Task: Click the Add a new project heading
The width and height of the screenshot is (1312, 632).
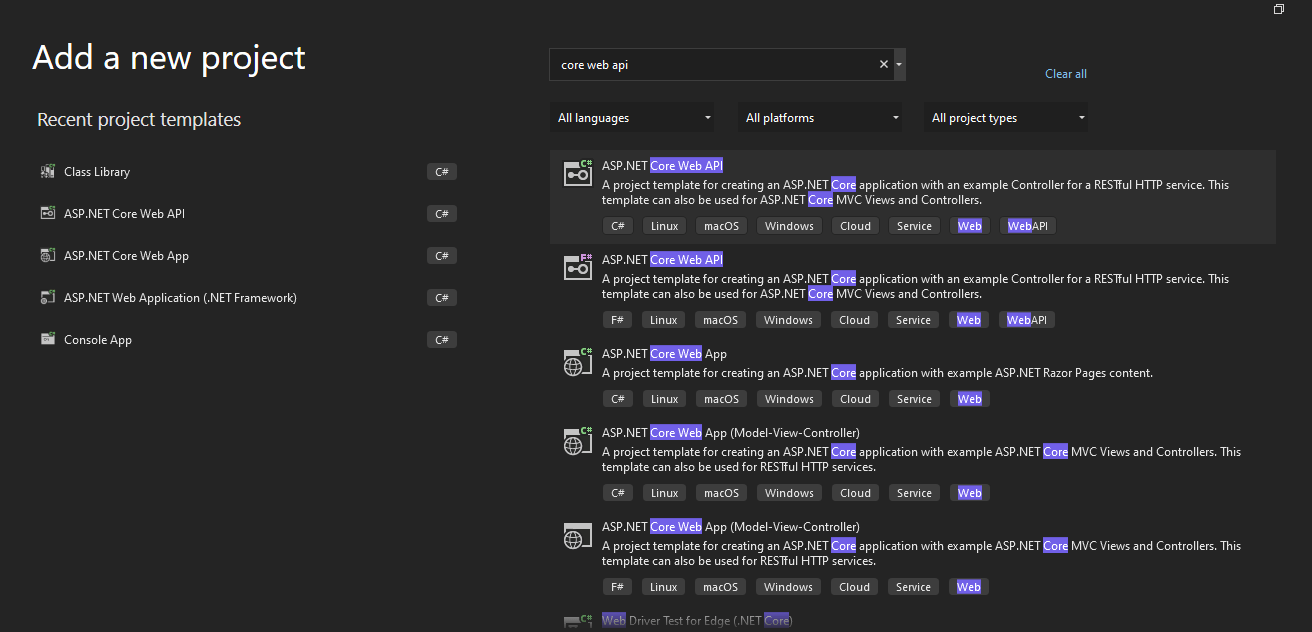Action: coord(169,58)
